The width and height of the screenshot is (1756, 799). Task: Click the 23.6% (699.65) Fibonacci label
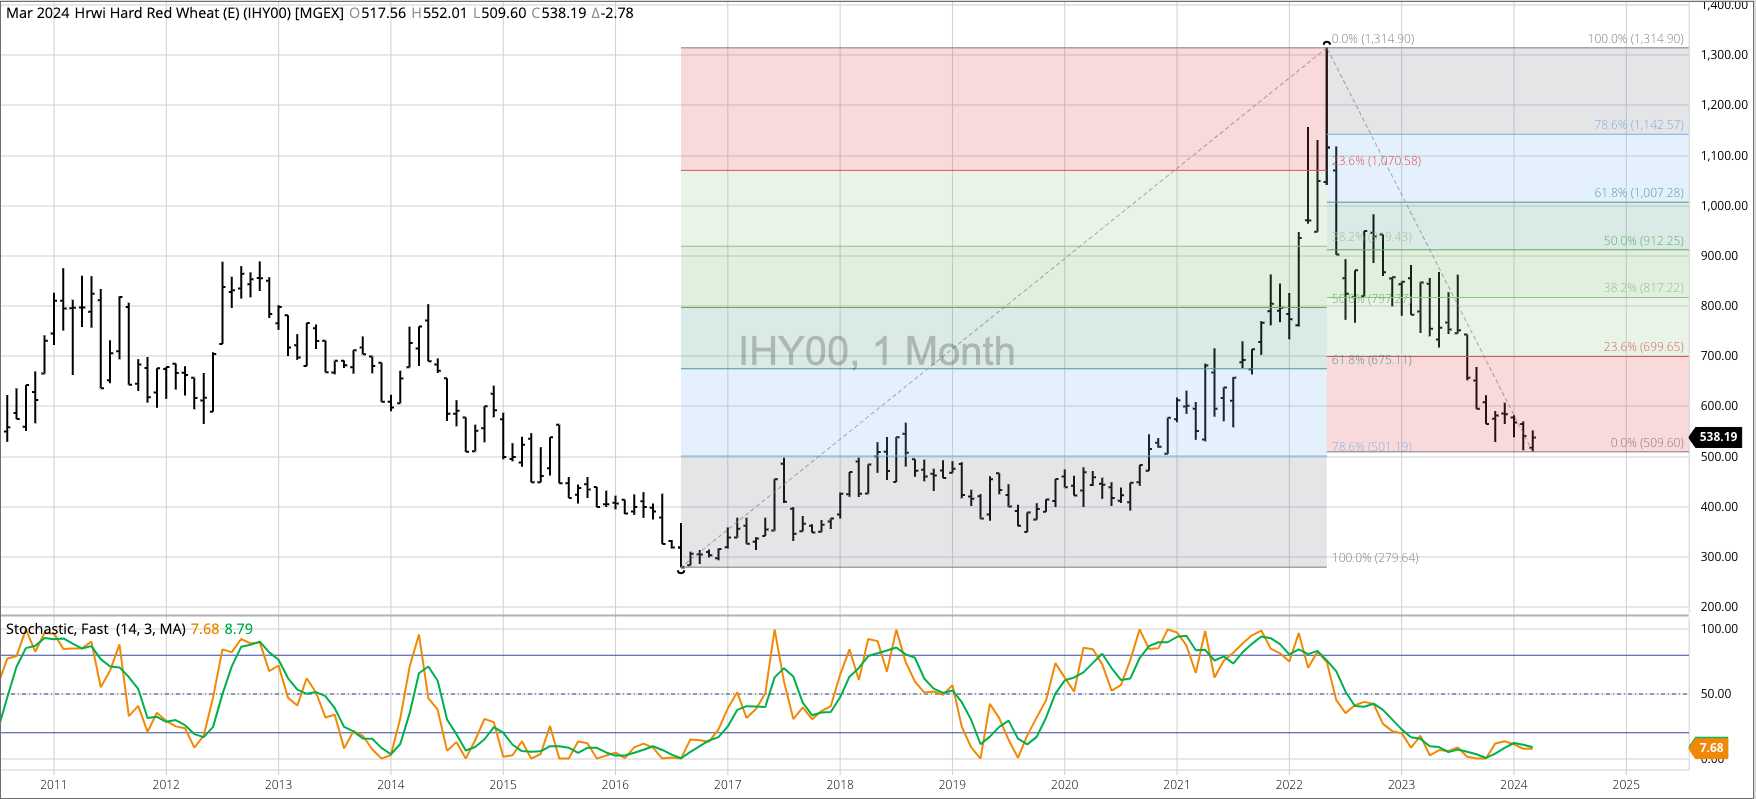(x=1643, y=347)
